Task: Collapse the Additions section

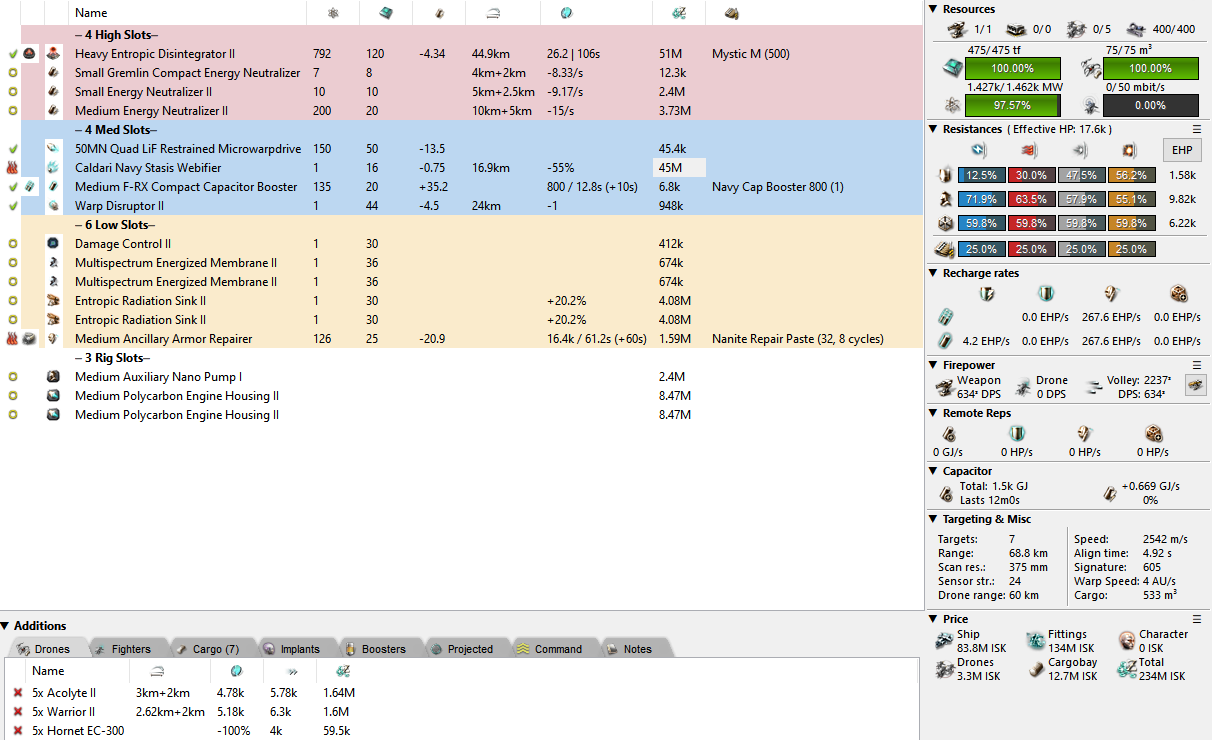Action: tap(6, 626)
